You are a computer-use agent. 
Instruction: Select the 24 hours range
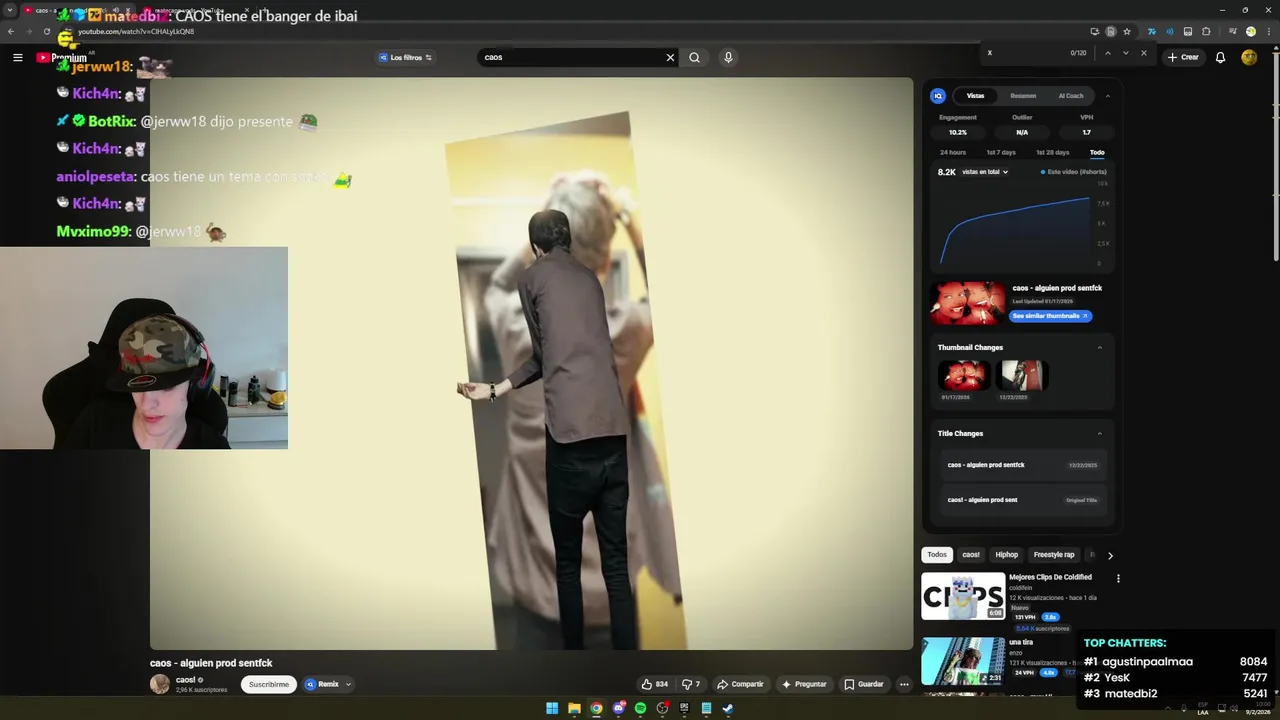(953, 152)
